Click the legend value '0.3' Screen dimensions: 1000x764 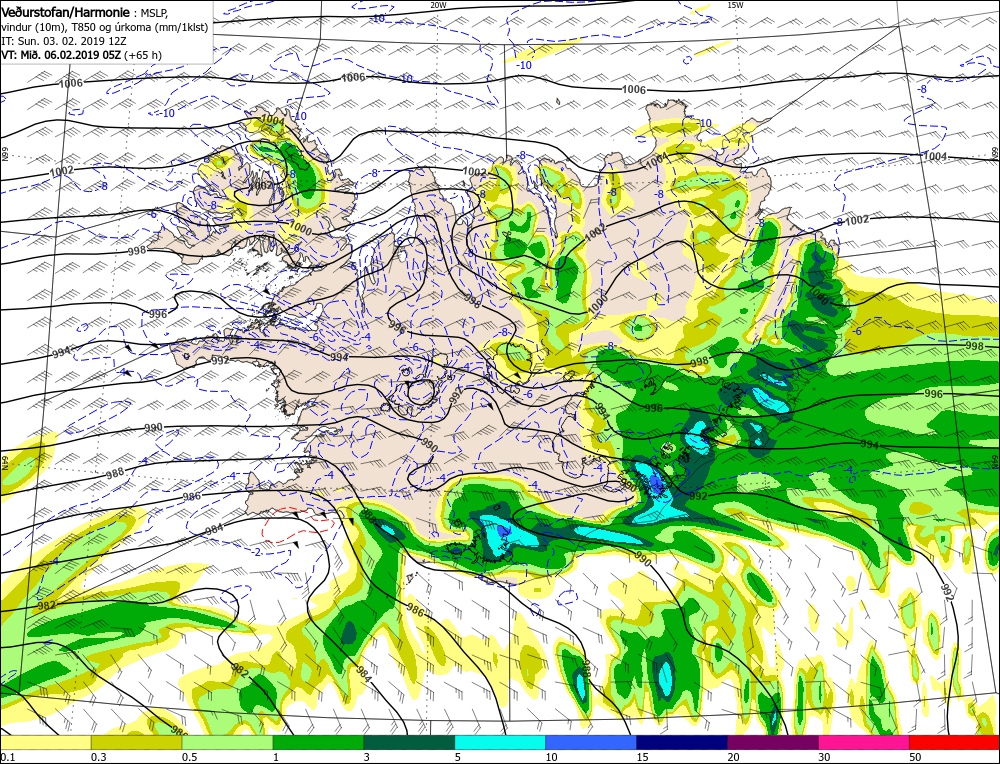pos(98,757)
